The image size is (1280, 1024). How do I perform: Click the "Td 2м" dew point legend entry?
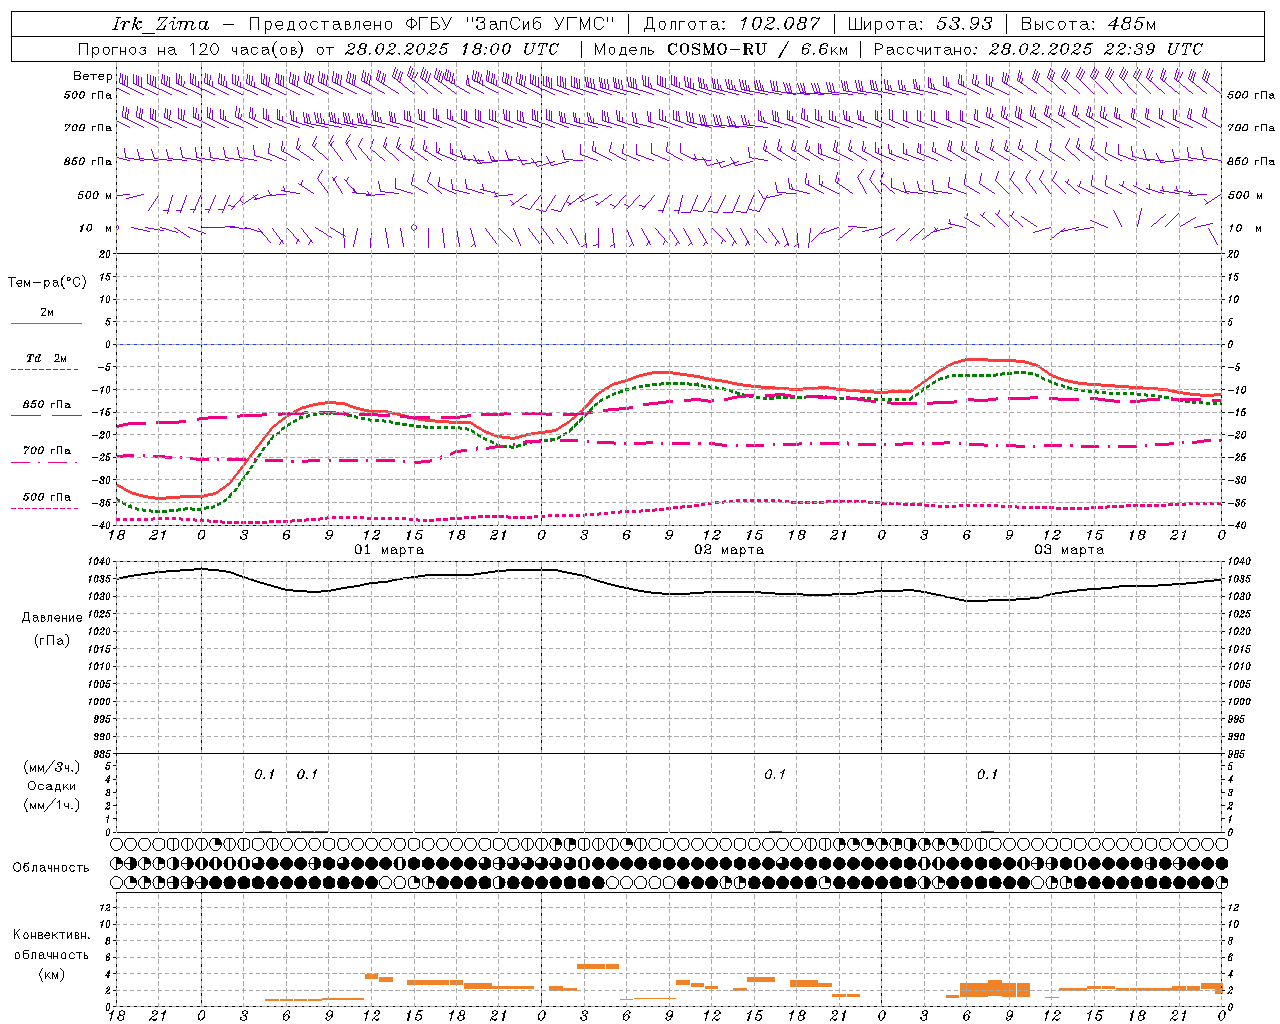47,358
